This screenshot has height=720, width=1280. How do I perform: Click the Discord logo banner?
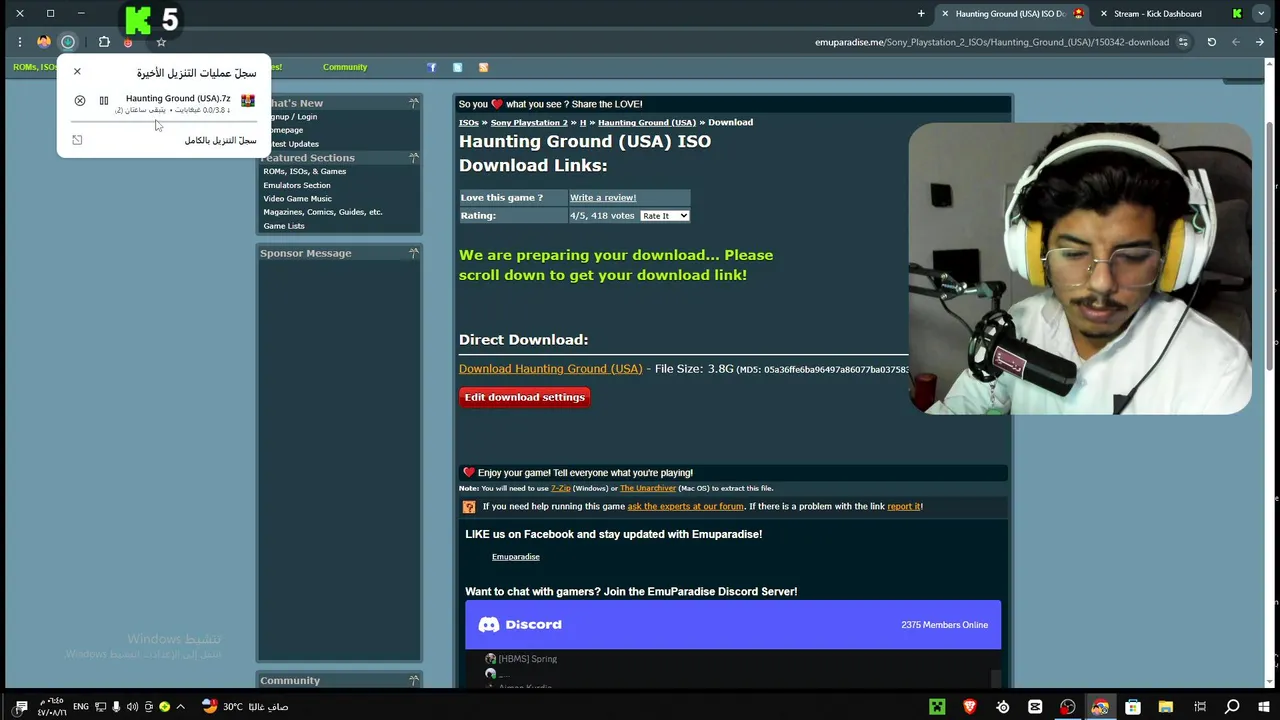pos(520,625)
